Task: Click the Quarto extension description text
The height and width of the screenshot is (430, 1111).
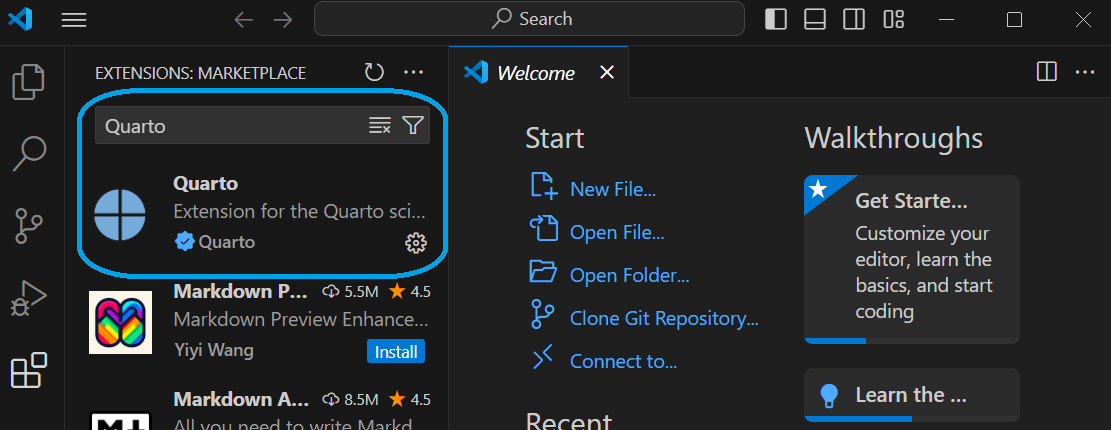Action: click(x=301, y=212)
